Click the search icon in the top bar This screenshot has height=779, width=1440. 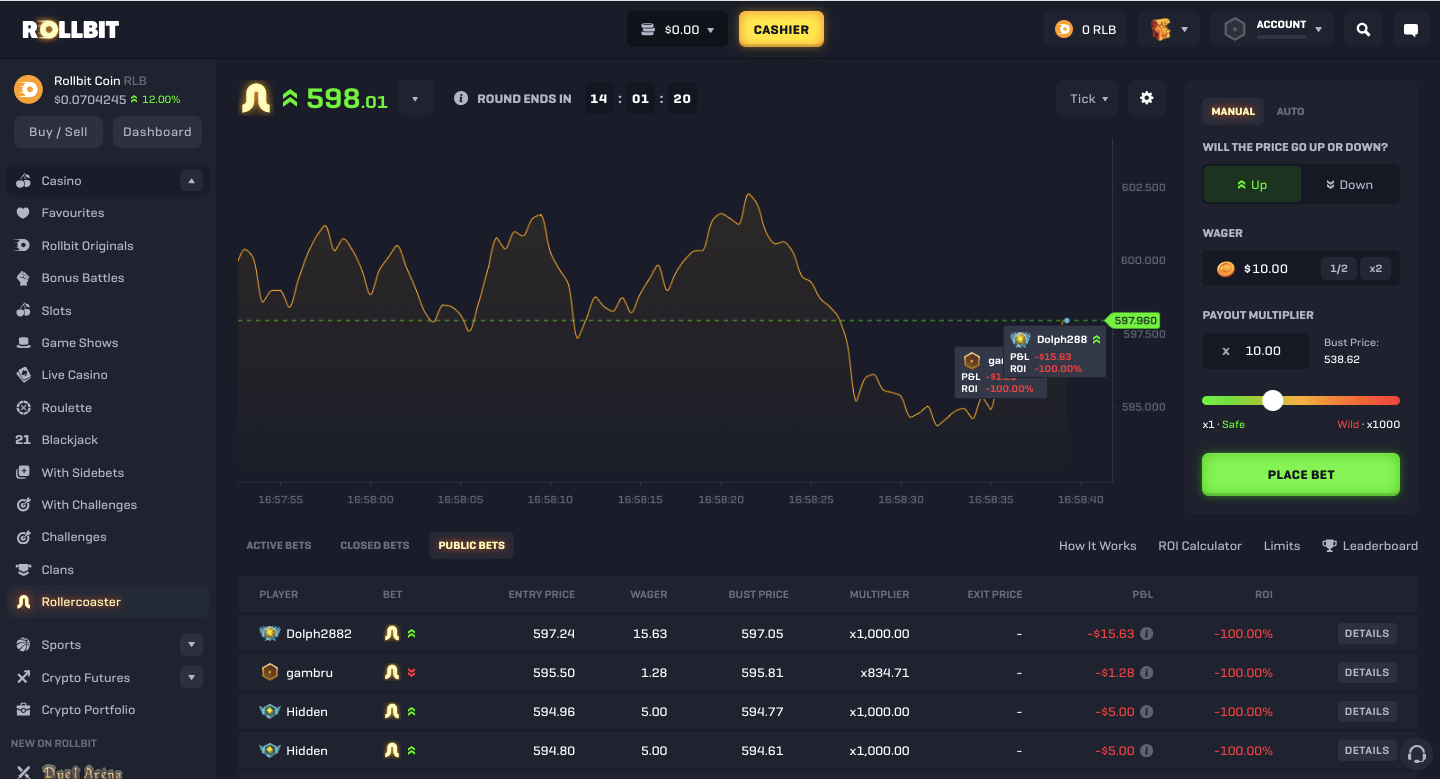point(1362,29)
